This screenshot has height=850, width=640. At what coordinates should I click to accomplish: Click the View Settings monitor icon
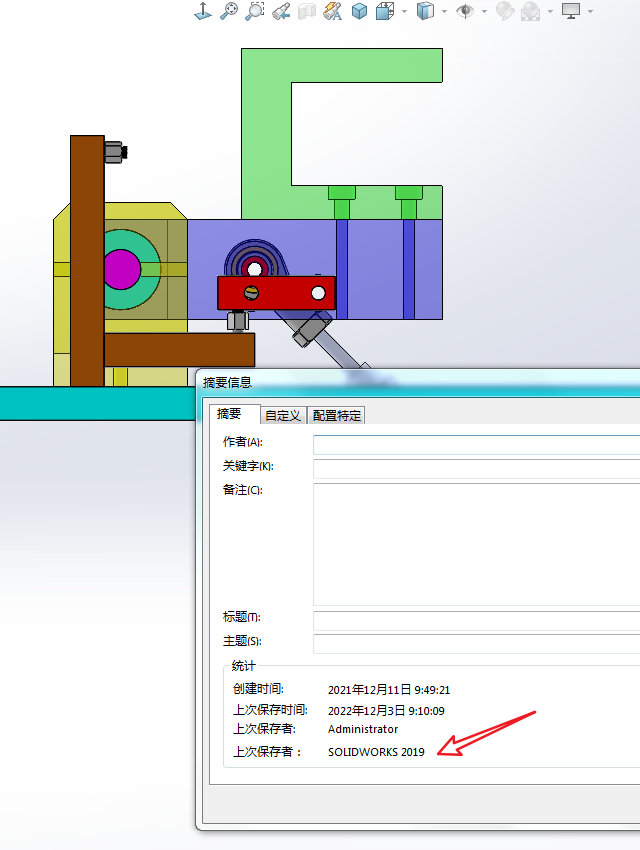pyautogui.click(x=571, y=11)
